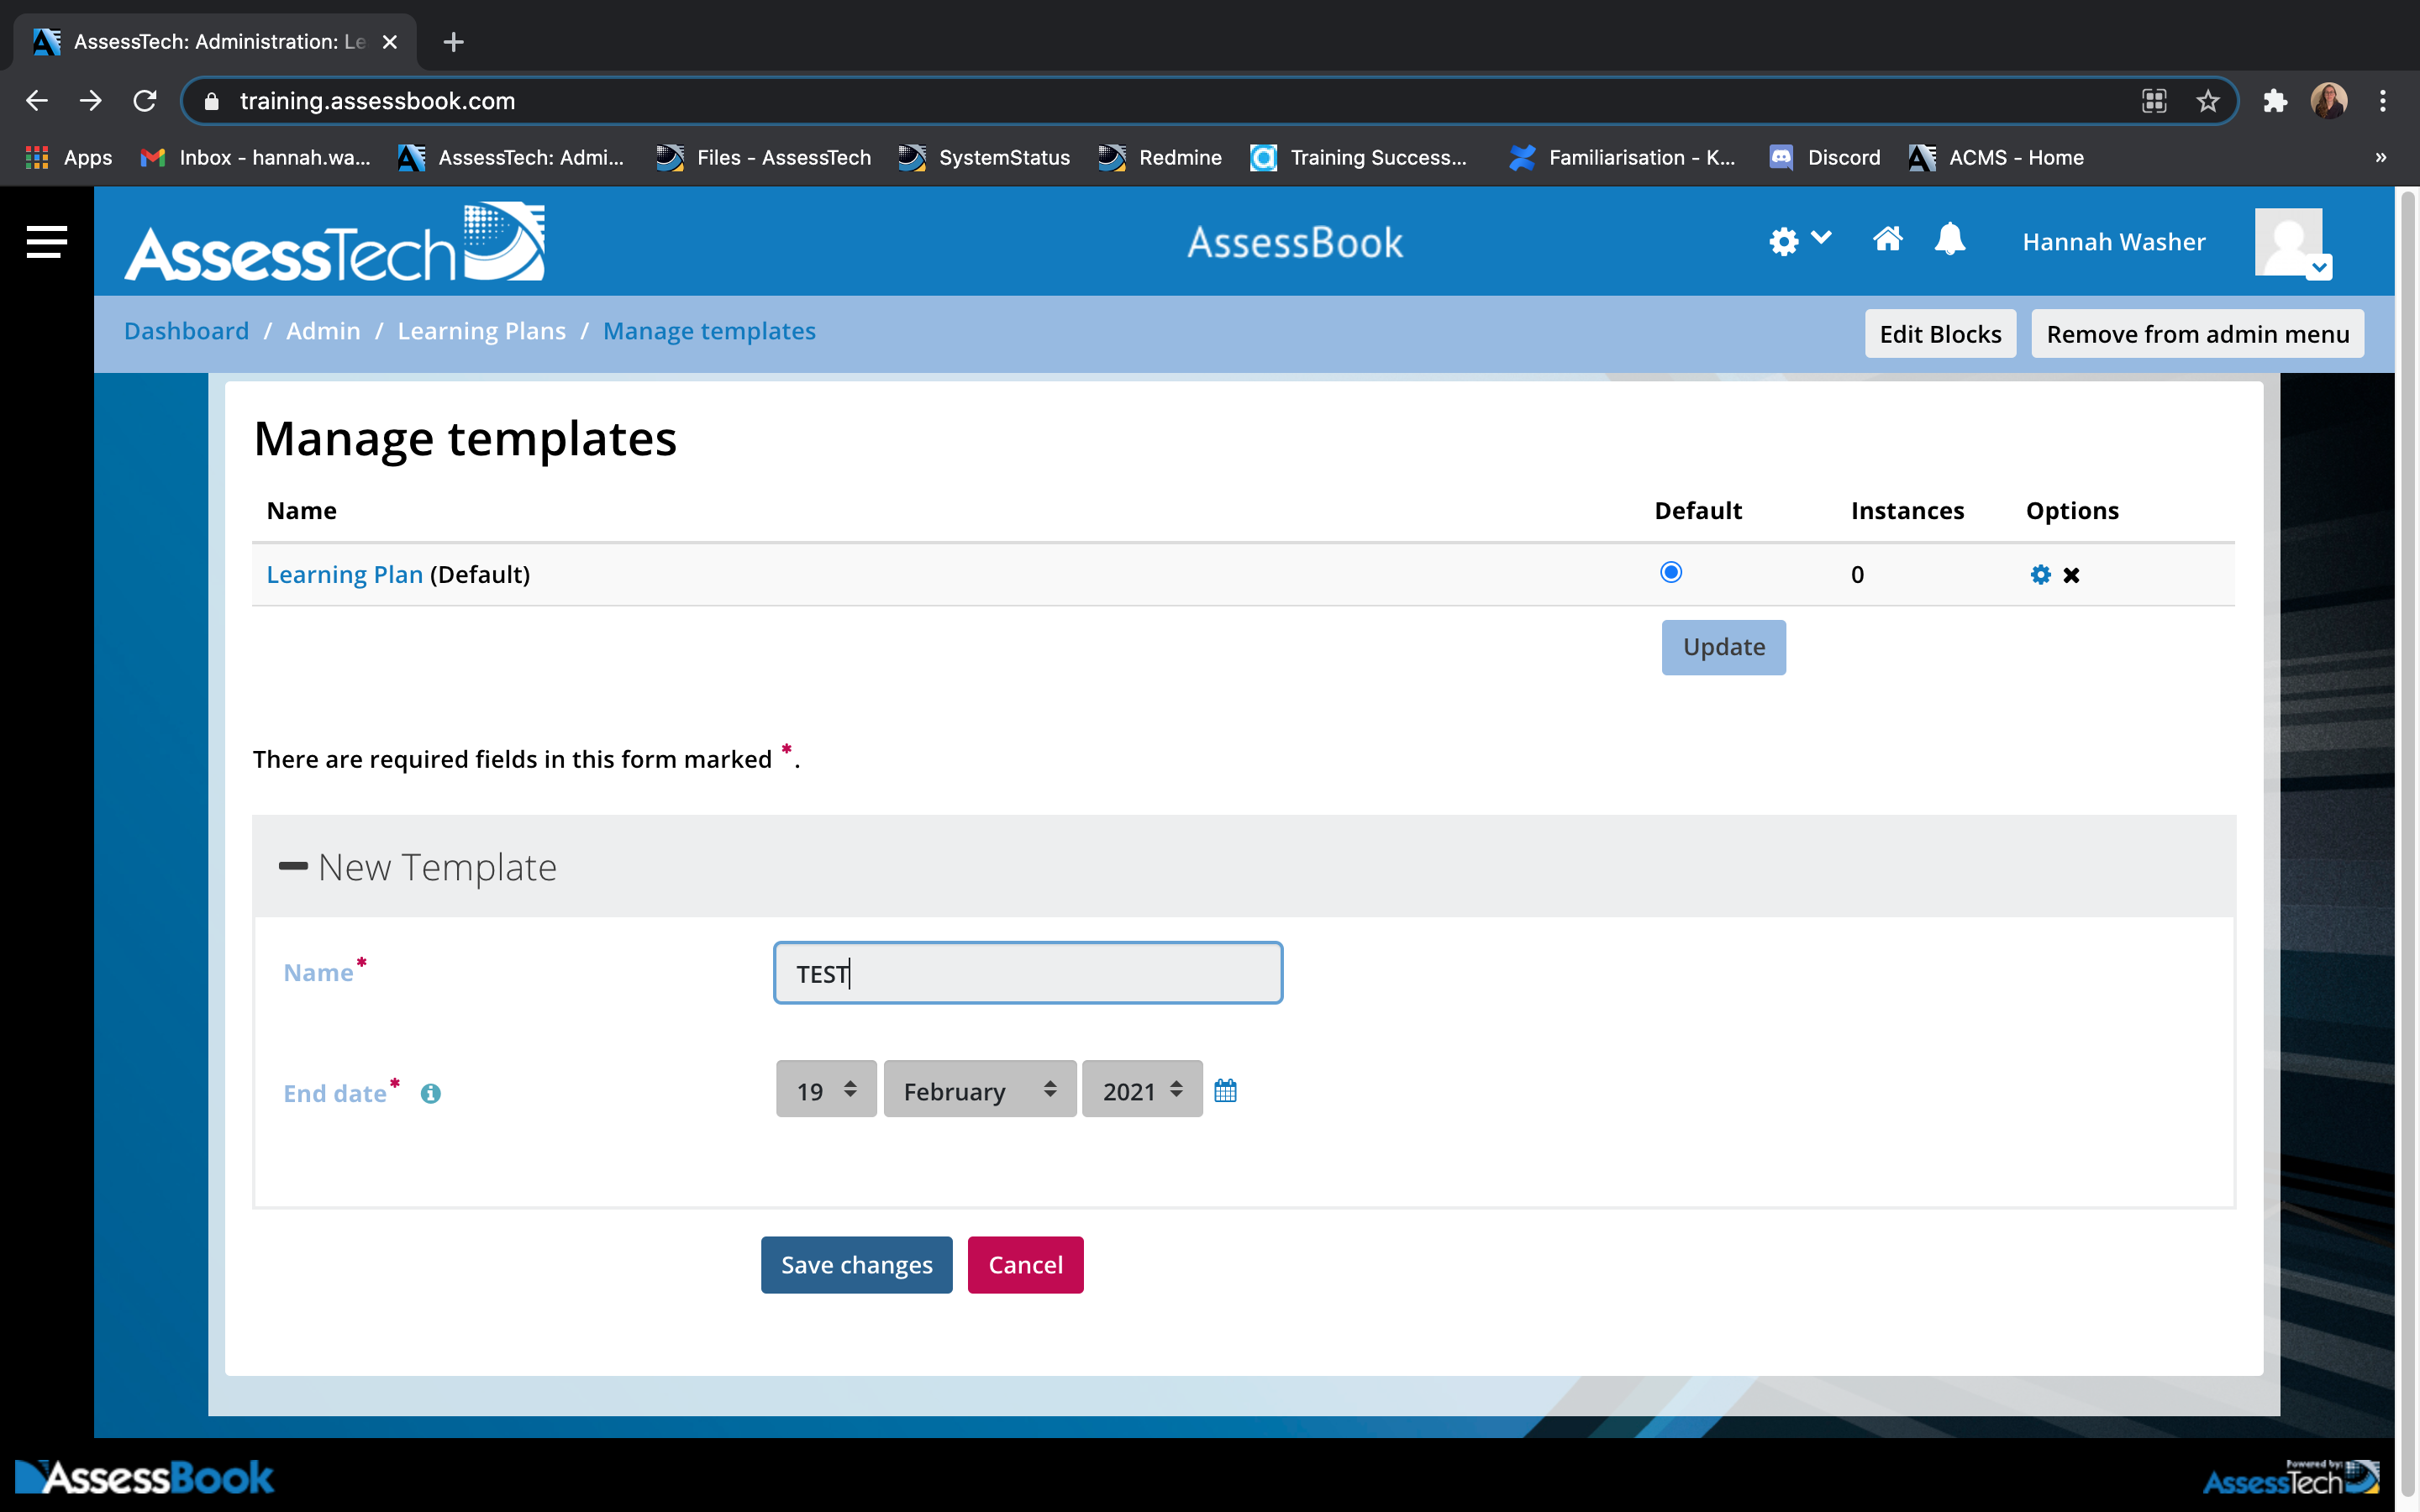Go to Dashboard breadcrumb
The width and height of the screenshot is (2420, 1512).
(186, 331)
